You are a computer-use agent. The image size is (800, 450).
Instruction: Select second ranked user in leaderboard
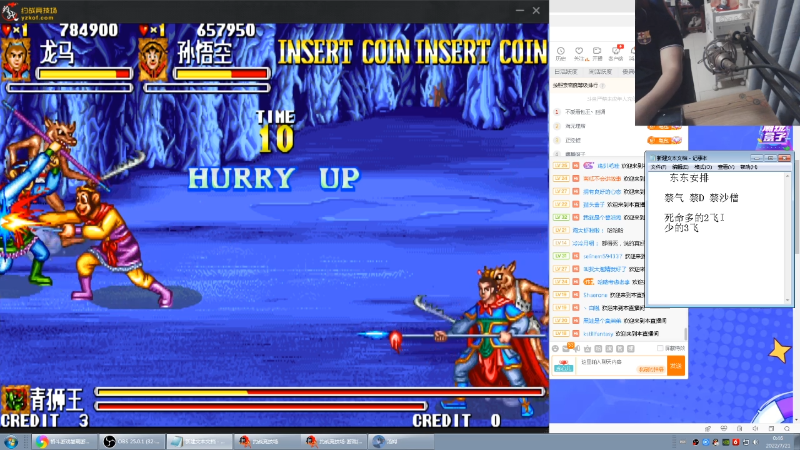click(x=576, y=126)
